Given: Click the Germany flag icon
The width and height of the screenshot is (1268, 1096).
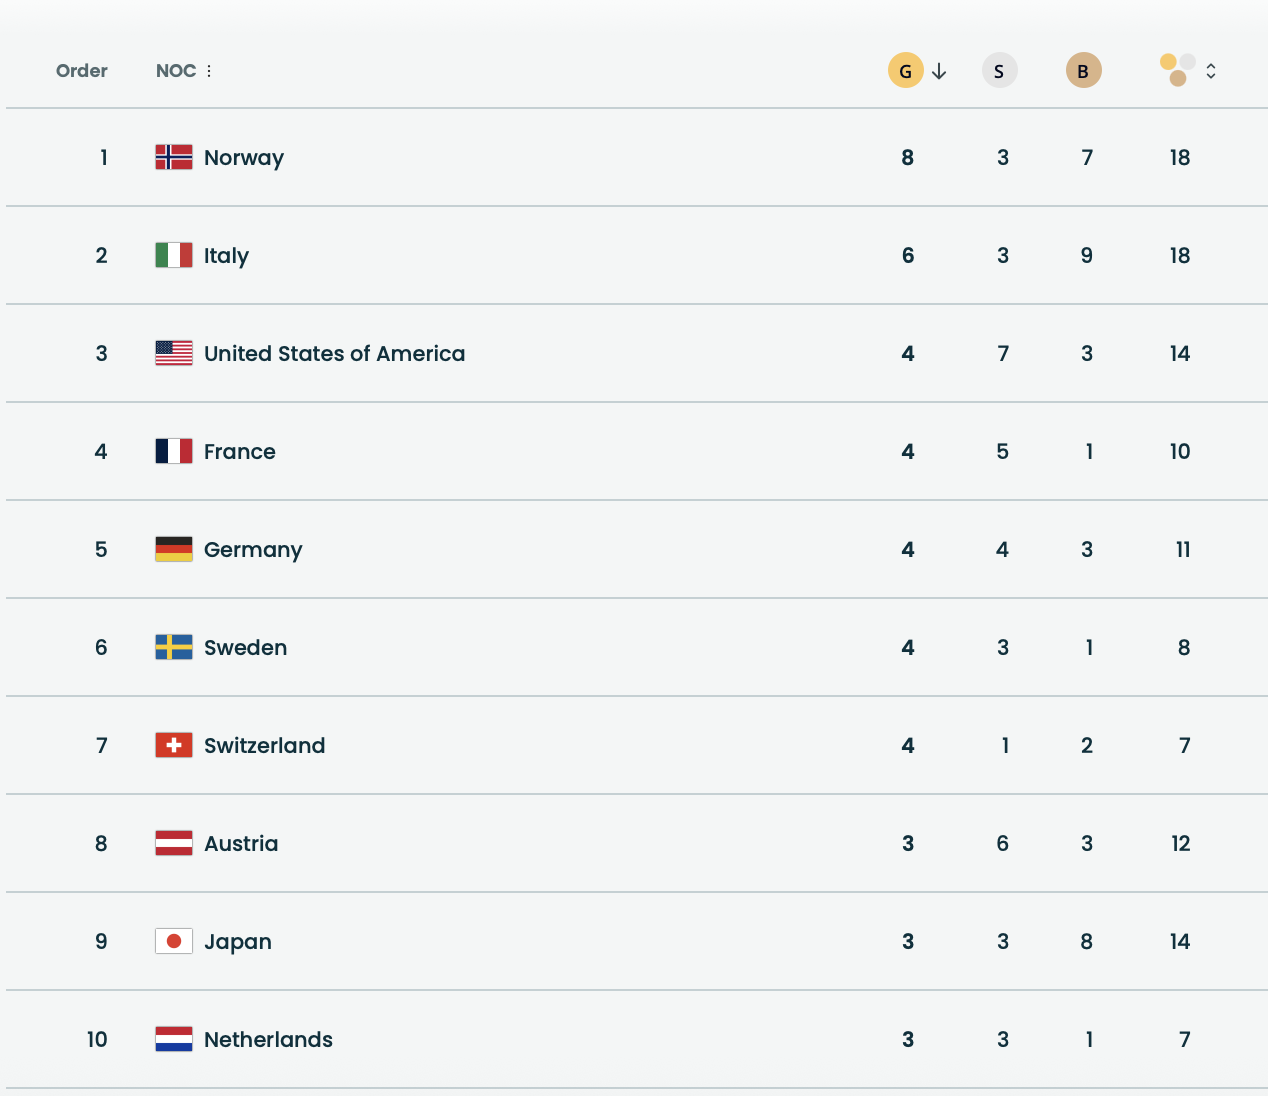Looking at the screenshot, I should click(174, 549).
